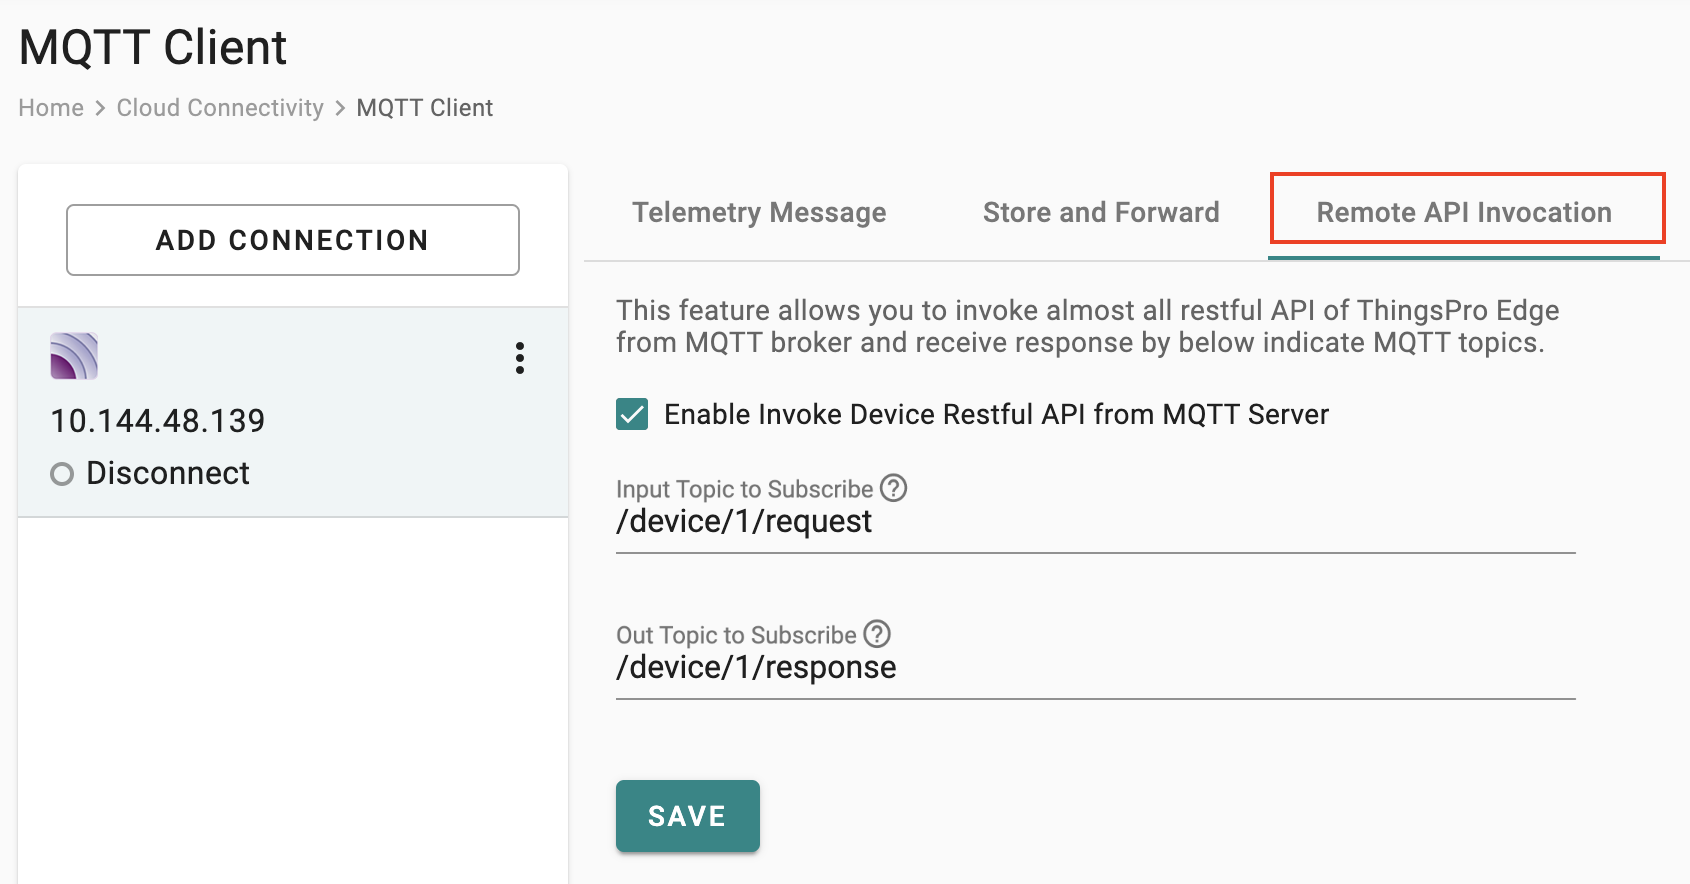The width and height of the screenshot is (1690, 884).
Task: Click the Disconnect status text
Action: tap(168, 473)
